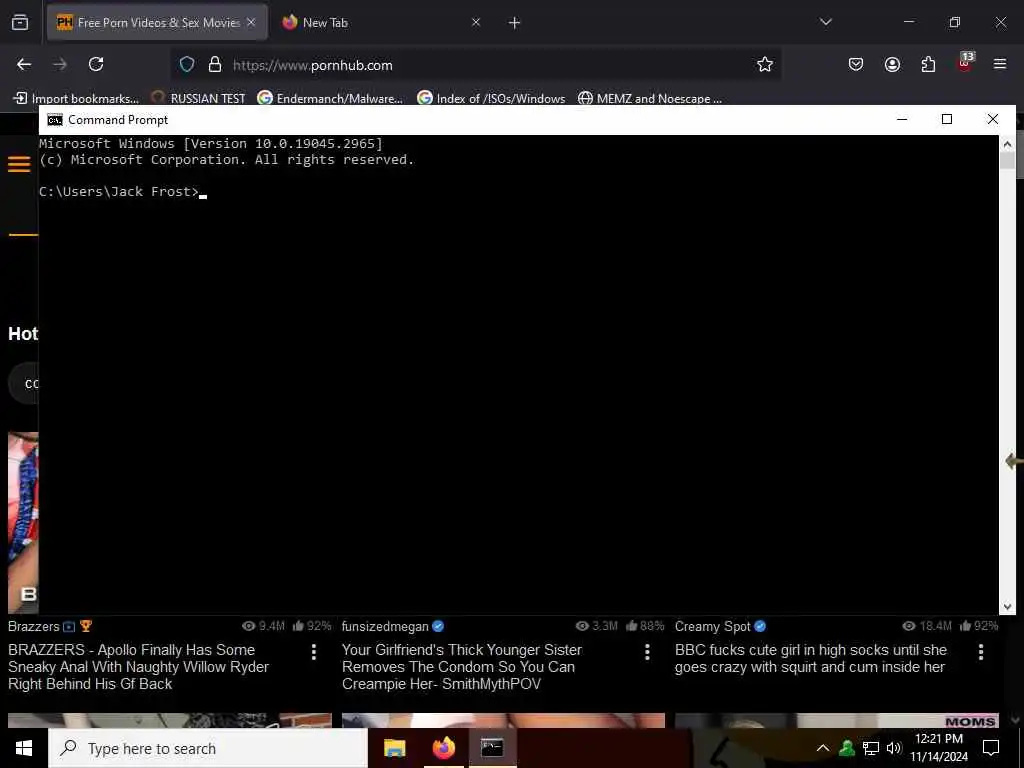Screen dimensions: 1024x768
Task: Open the volume speaker tray icon
Action: tap(894, 748)
